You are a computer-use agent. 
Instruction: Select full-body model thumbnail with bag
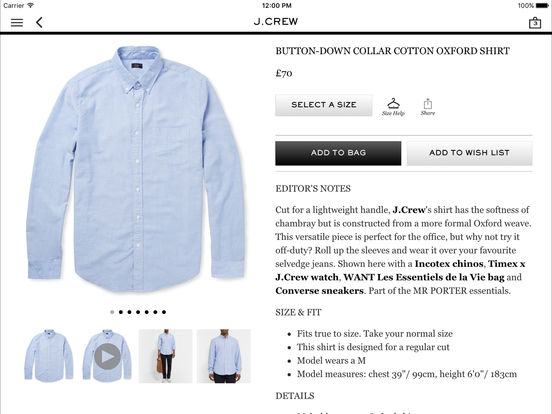coord(165,356)
